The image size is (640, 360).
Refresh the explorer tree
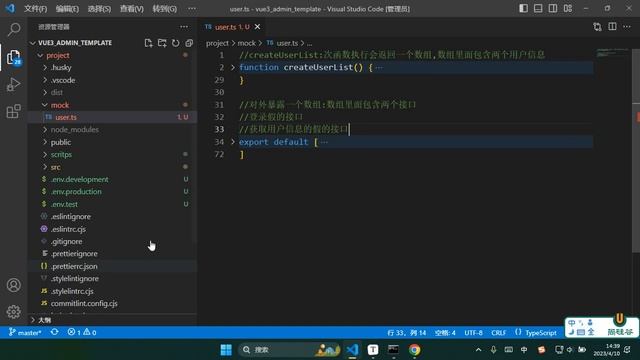tap(176, 43)
